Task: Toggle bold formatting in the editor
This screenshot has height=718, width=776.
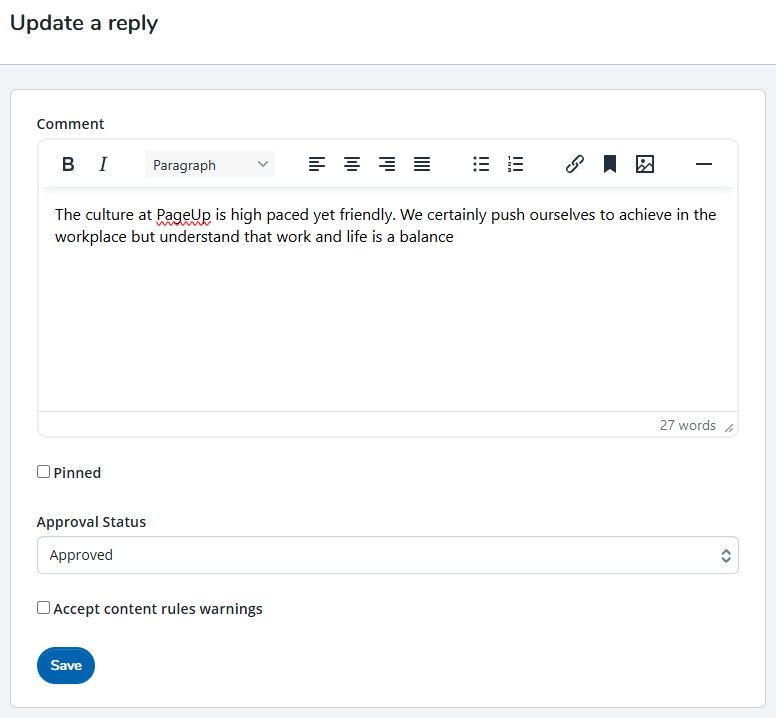Action: (68, 165)
